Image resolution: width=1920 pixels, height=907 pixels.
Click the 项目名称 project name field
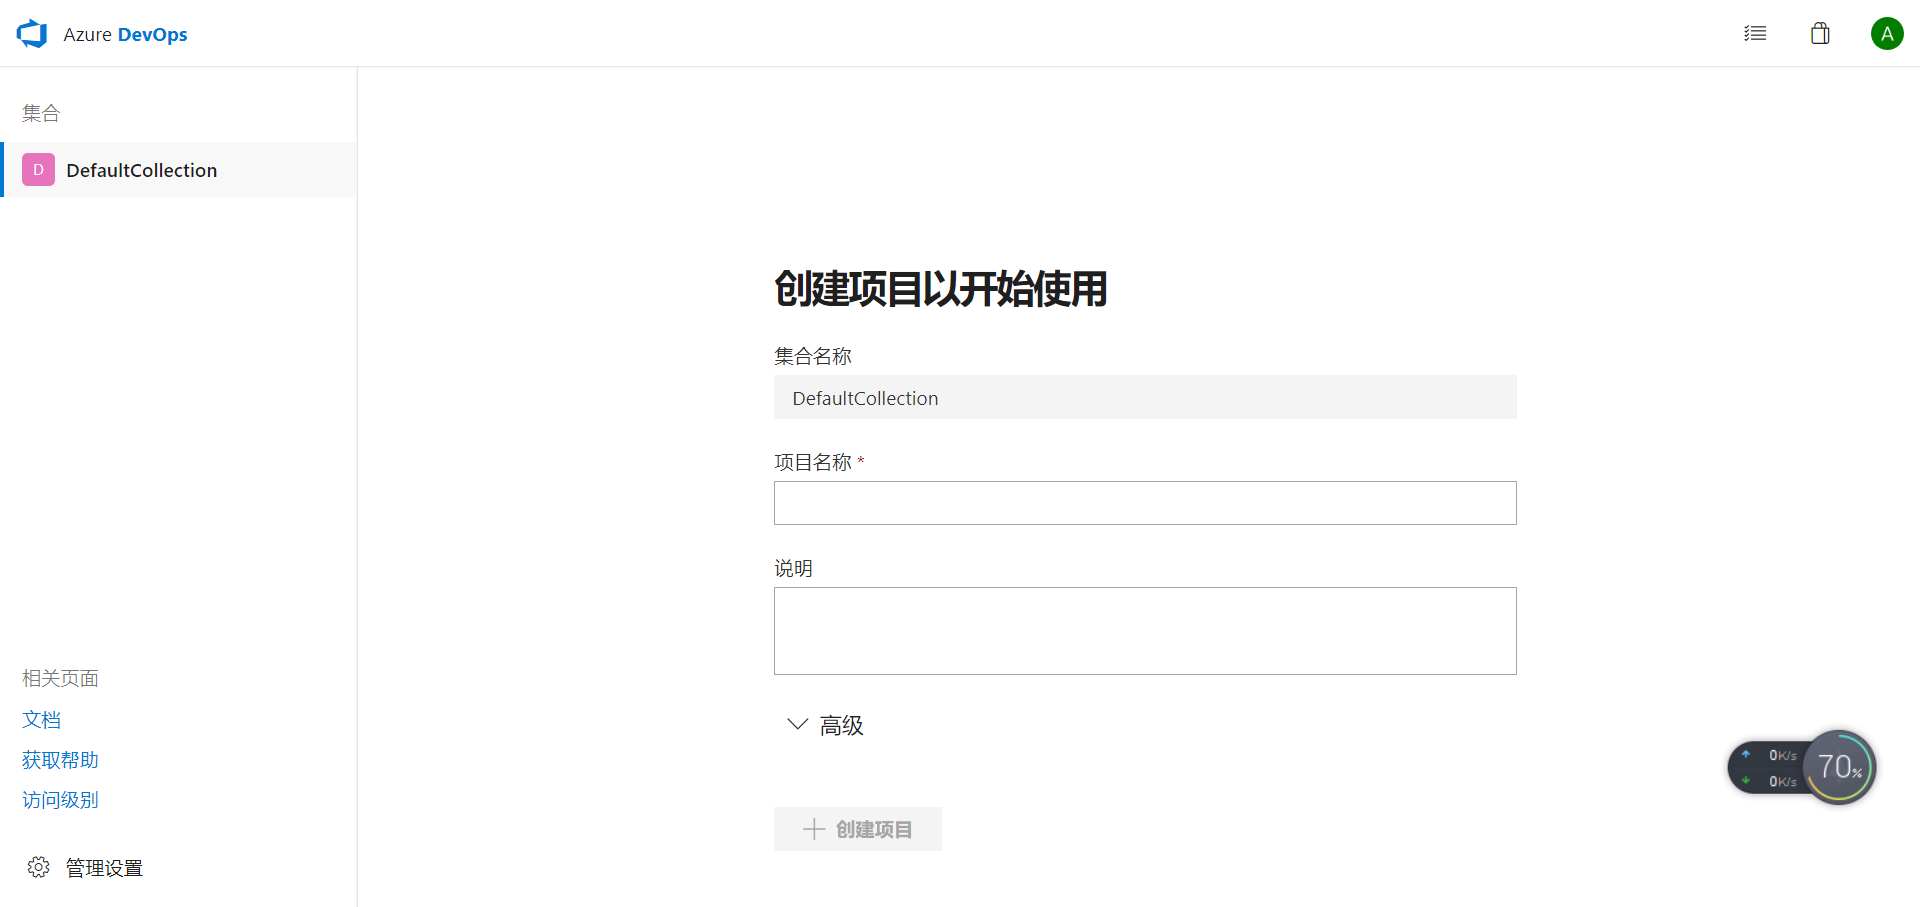pos(1144,503)
